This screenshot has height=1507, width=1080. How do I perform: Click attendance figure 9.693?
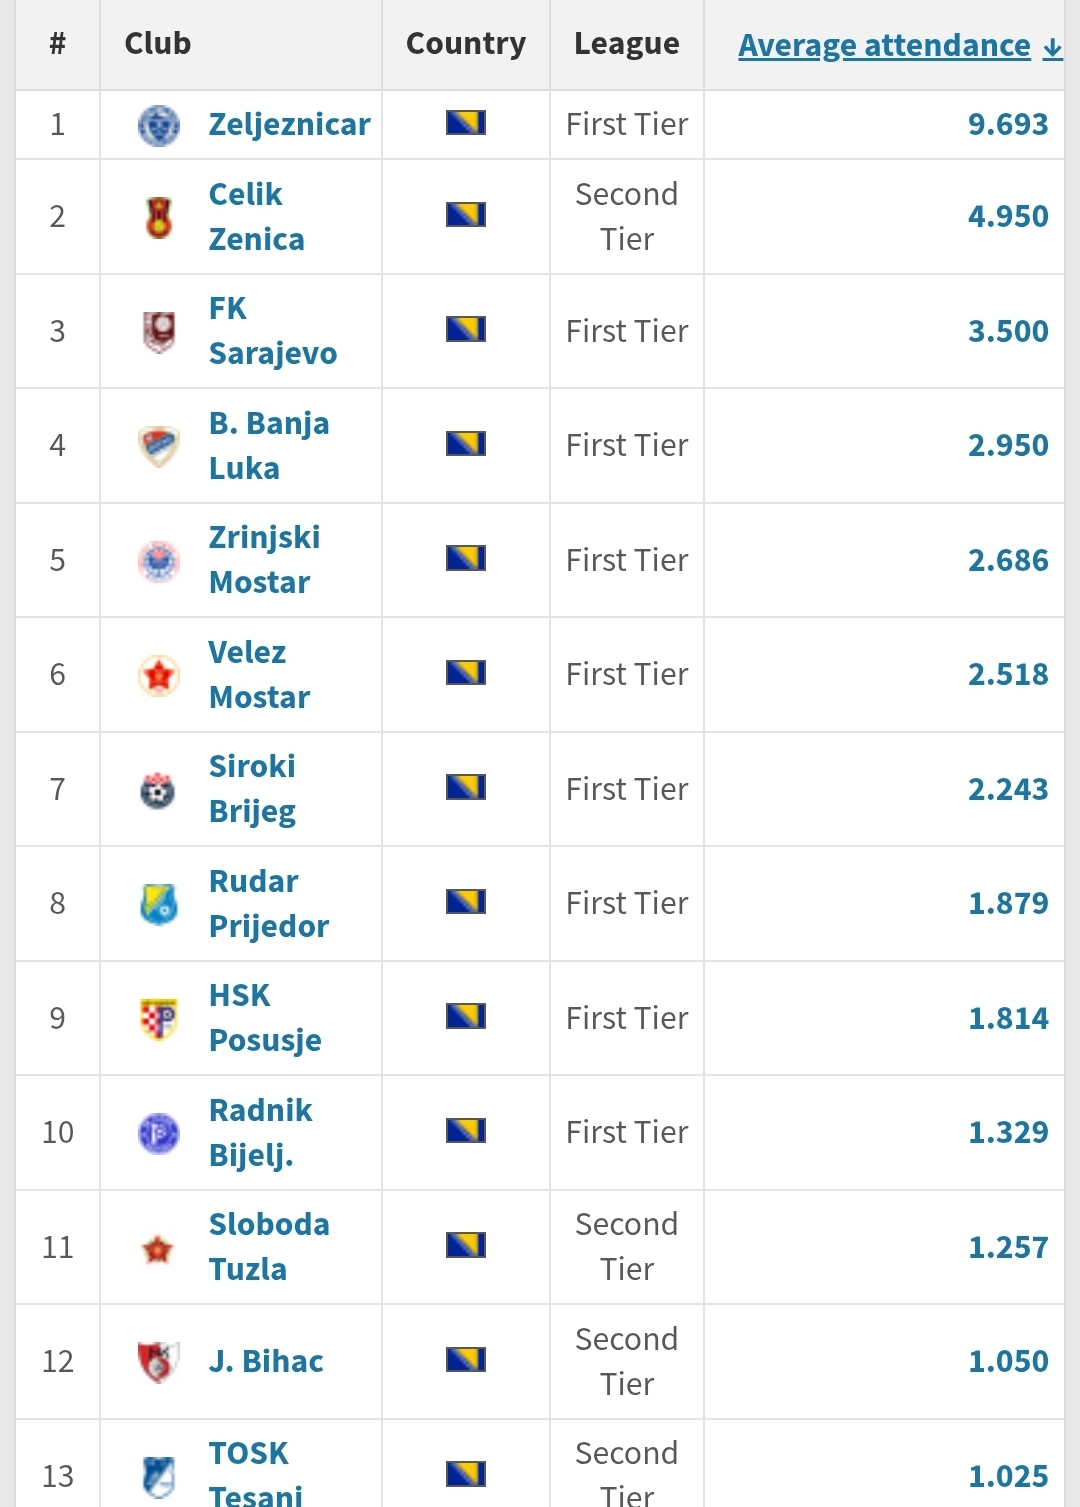[1007, 124]
